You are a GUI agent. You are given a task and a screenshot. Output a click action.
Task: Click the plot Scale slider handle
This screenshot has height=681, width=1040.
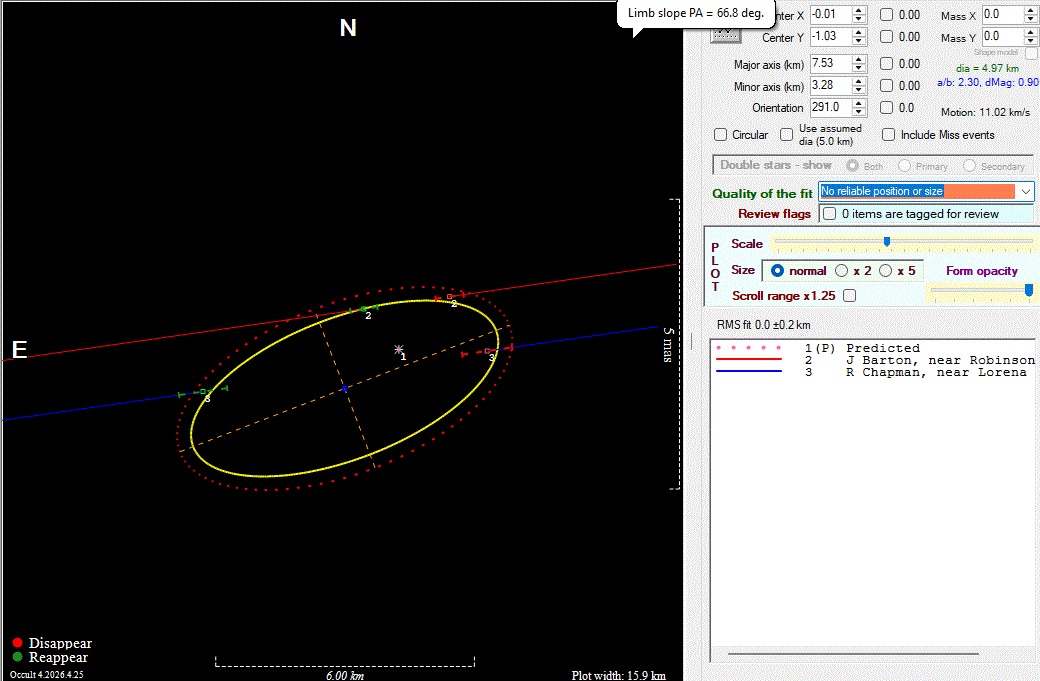pyautogui.click(x=887, y=241)
